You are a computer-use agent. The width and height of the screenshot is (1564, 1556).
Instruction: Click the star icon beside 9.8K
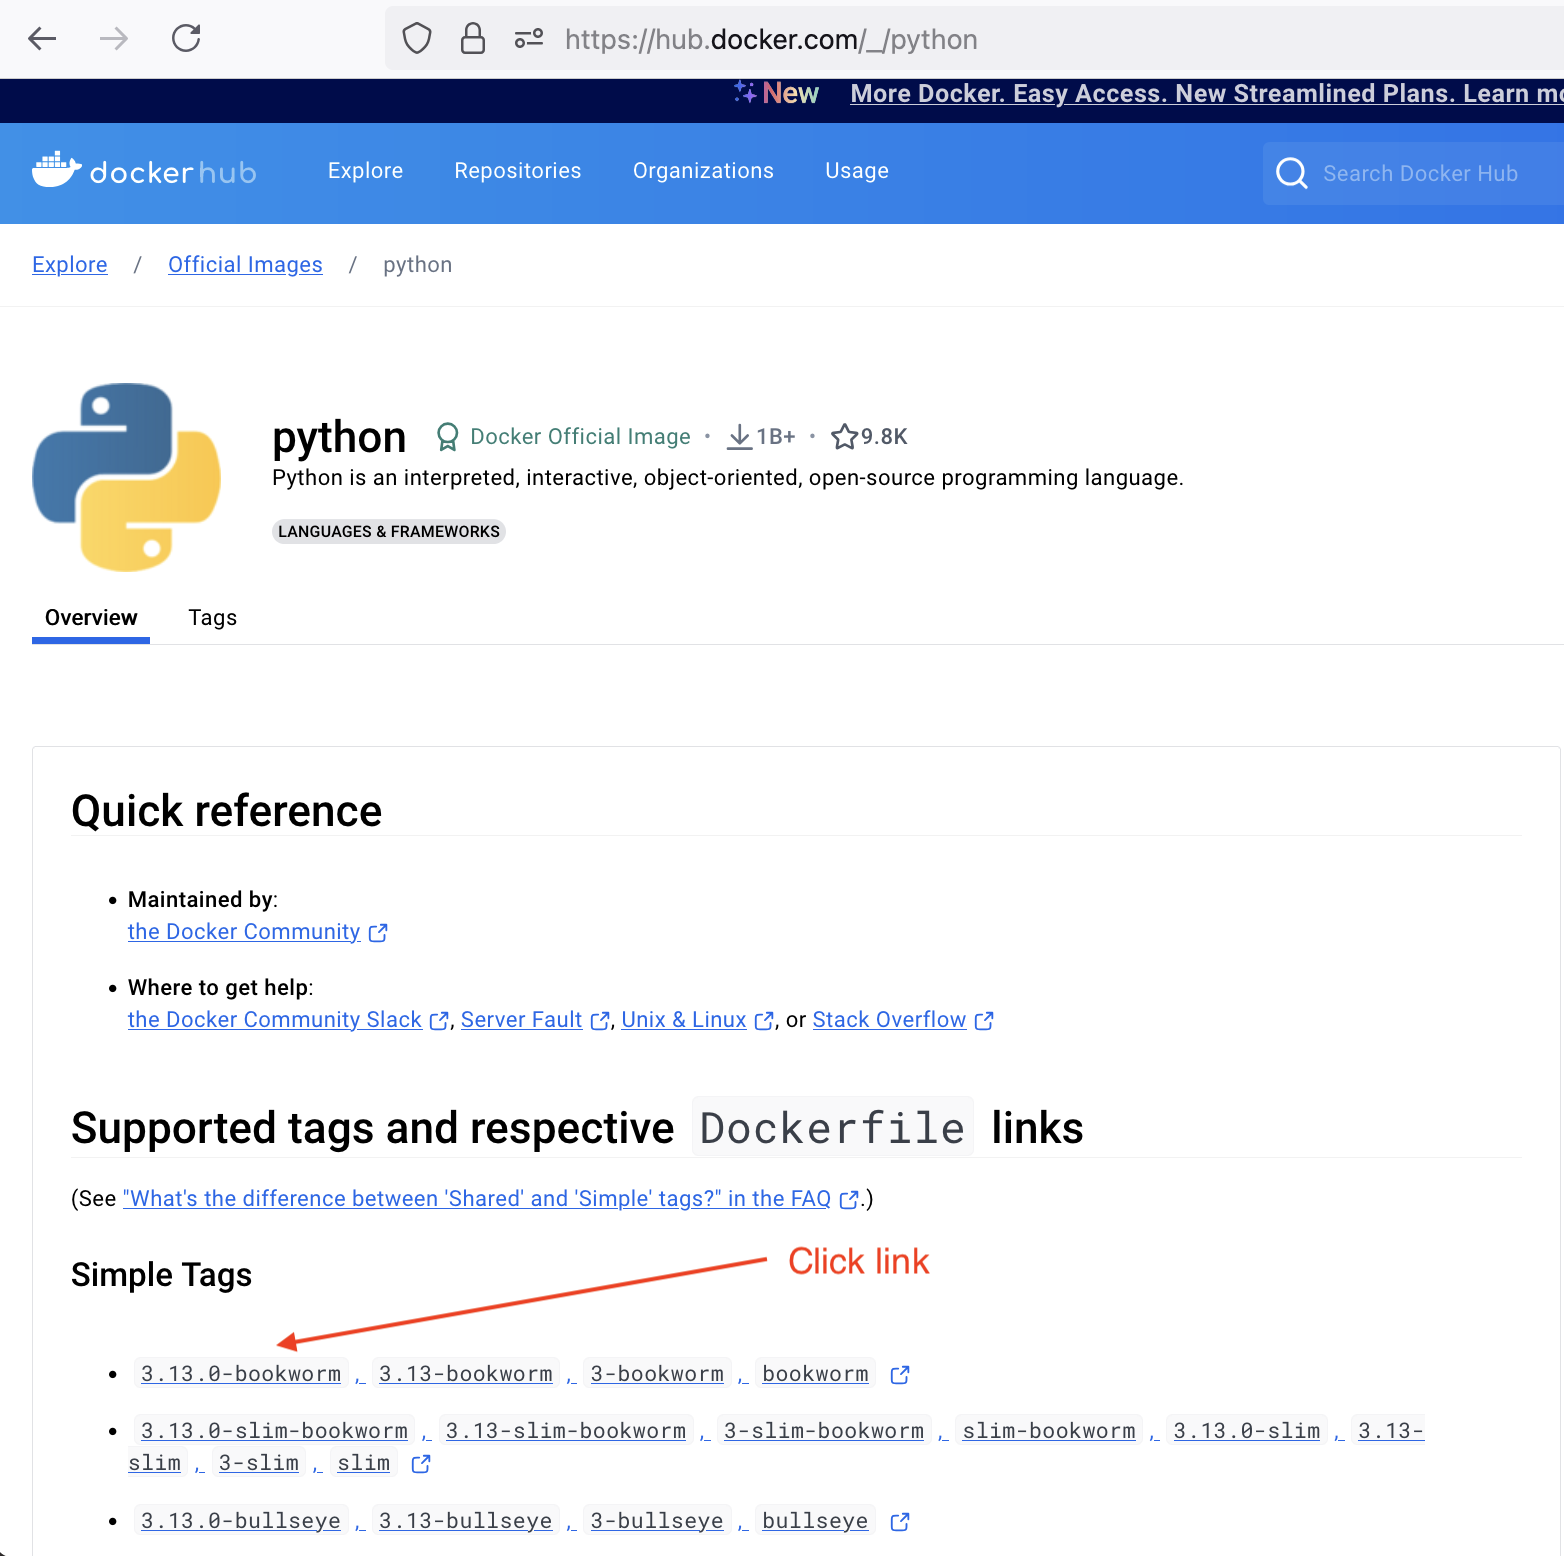coord(845,437)
